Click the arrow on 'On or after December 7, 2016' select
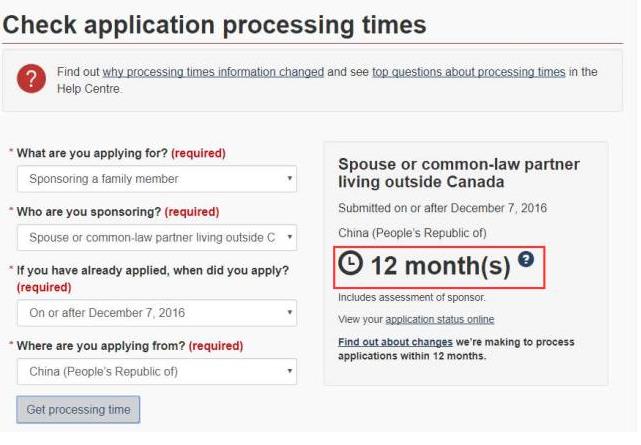Image resolution: width=641 pixels, height=445 pixels. coord(289,312)
